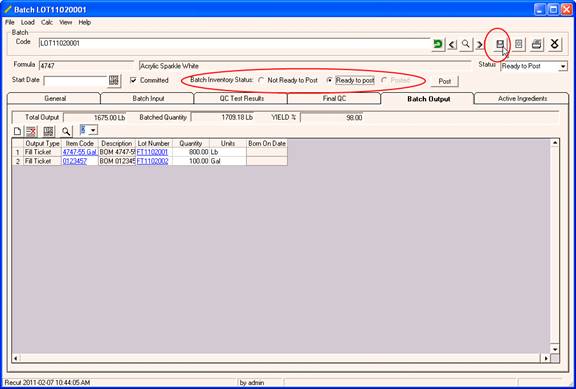Click the magnifier search icon beside batch code
The image size is (576, 389).
(x=465, y=44)
